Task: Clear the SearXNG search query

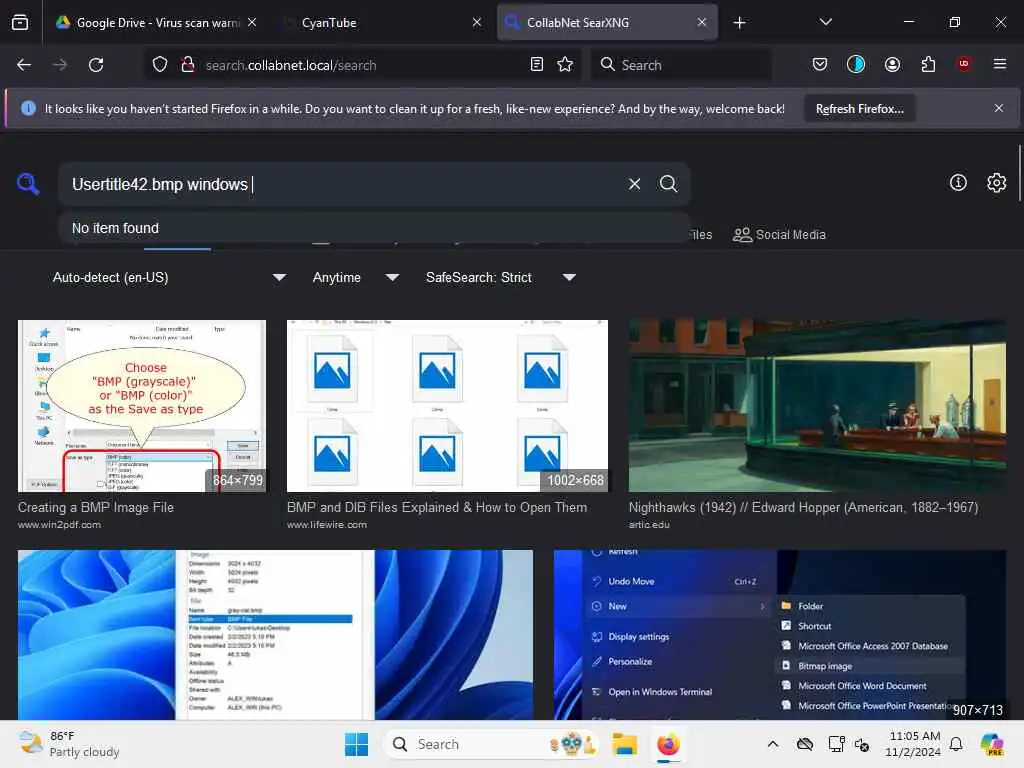Action: (x=634, y=184)
